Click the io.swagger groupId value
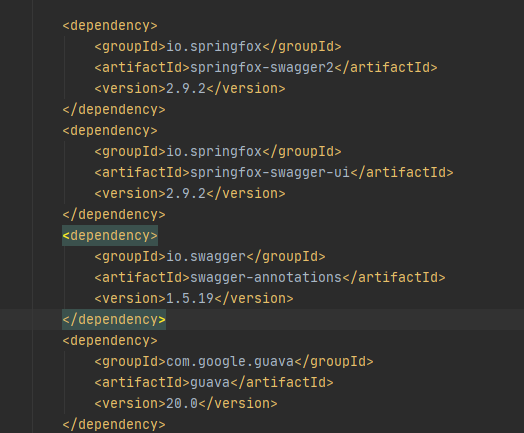Viewport: 524px width, 433px height. pos(206,257)
